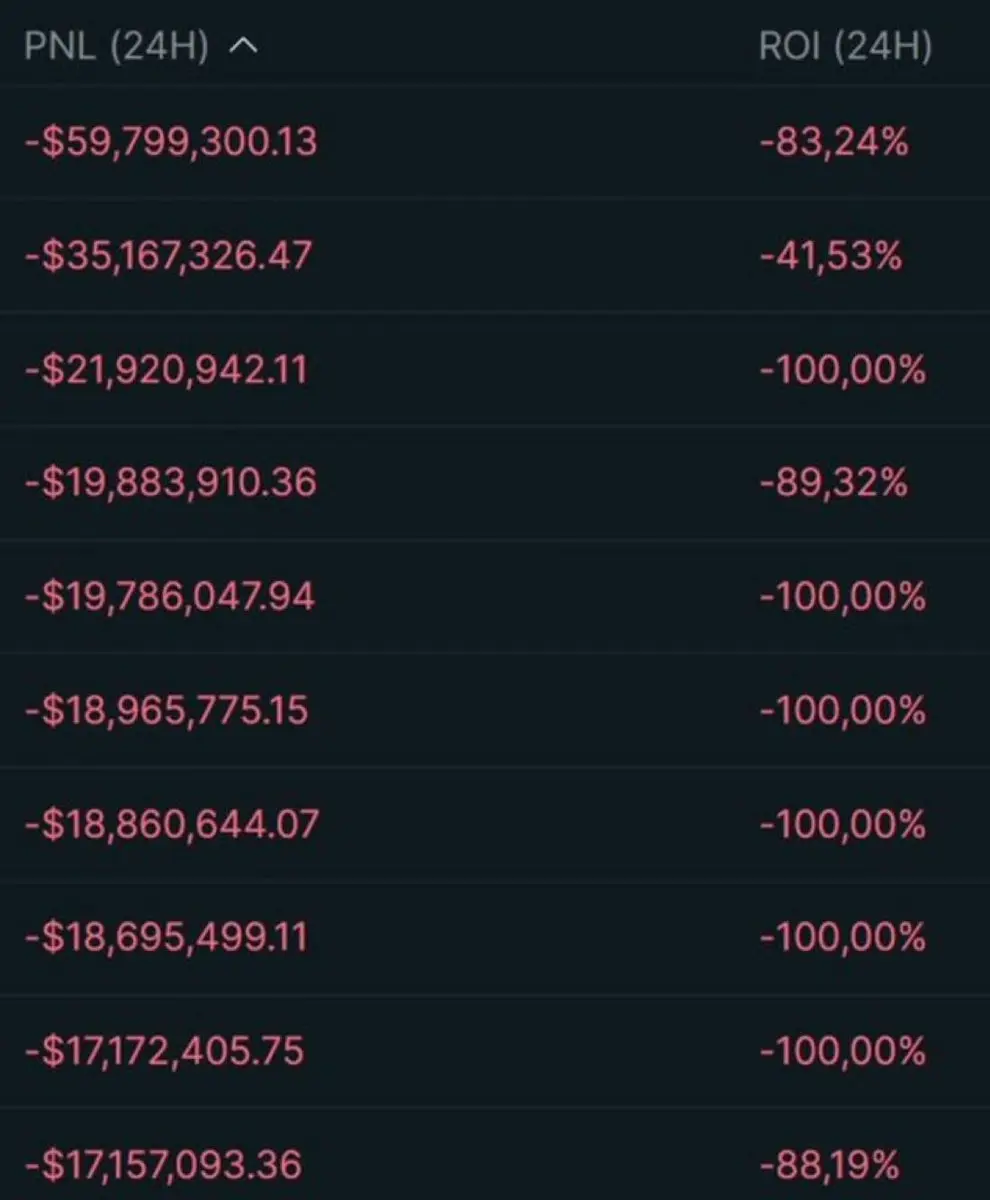
Task: Open the -$19,786,047.94 PNL row
Action: coord(170,597)
